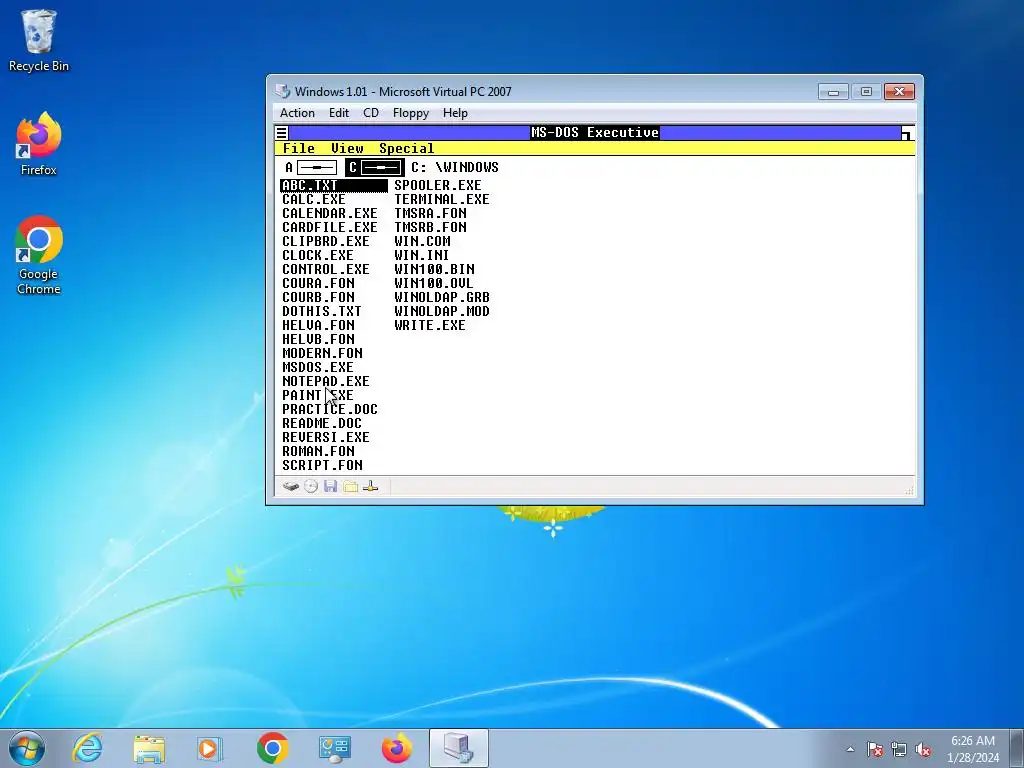The image size is (1024, 768).
Task: Click the shared folder status icon
Action: [351, 486]
